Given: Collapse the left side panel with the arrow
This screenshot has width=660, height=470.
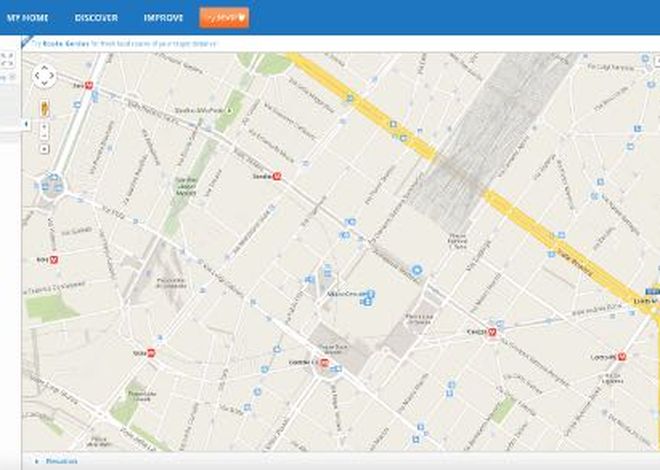Looking at the screenshot, I should pos(26,124).
